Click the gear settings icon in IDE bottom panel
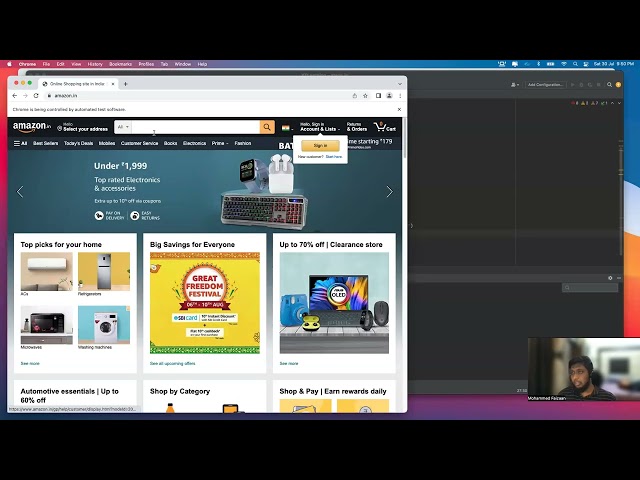 tap(610, 278)
